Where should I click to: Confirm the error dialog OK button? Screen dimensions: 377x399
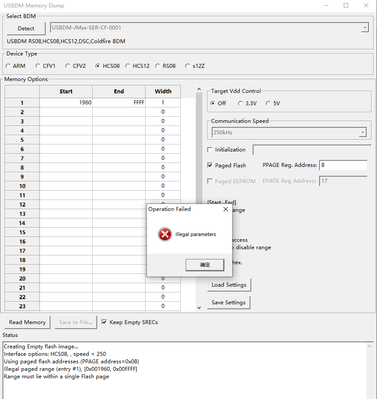205,265
